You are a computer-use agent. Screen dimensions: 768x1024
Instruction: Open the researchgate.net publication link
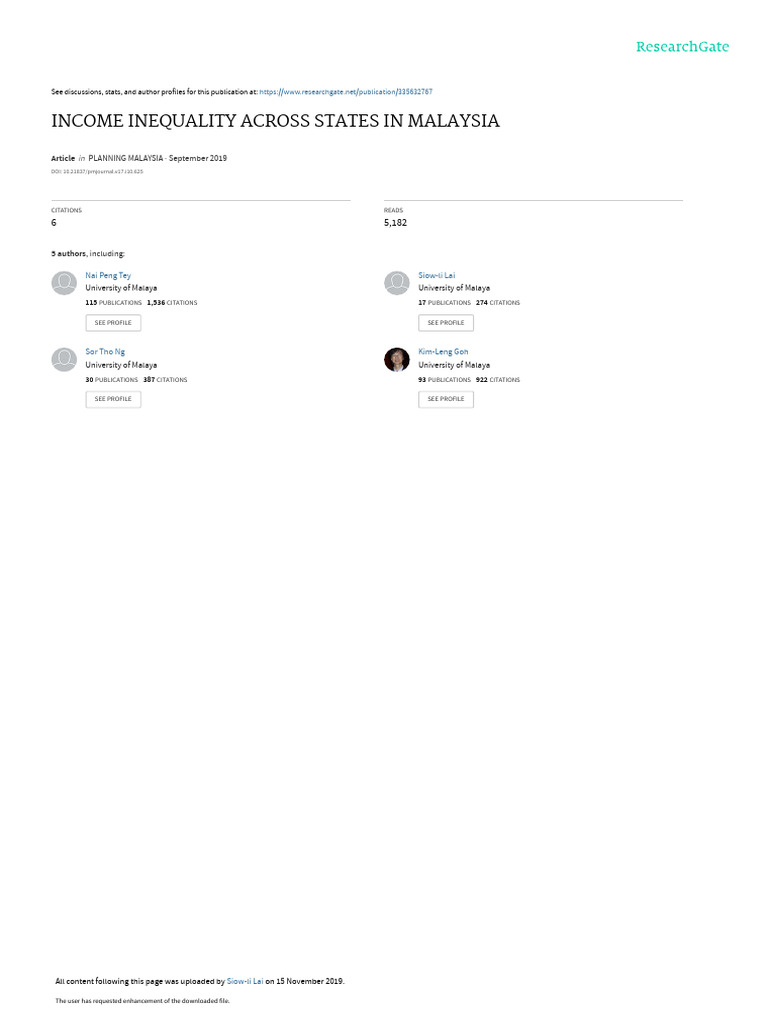[x=345, y=92]
